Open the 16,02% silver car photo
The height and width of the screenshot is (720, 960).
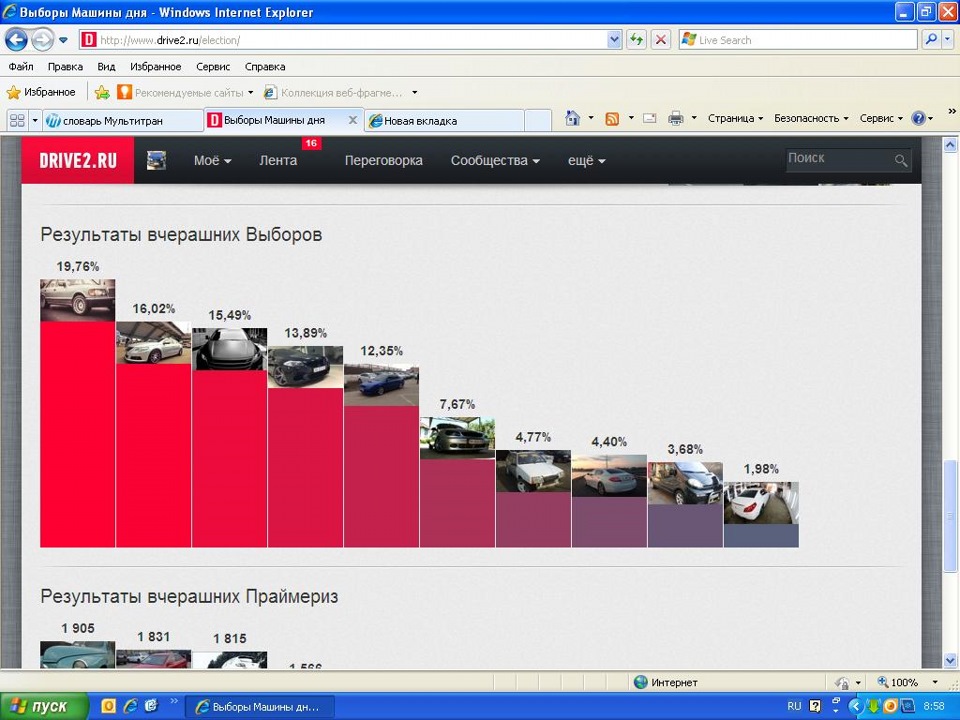point(154,342)
